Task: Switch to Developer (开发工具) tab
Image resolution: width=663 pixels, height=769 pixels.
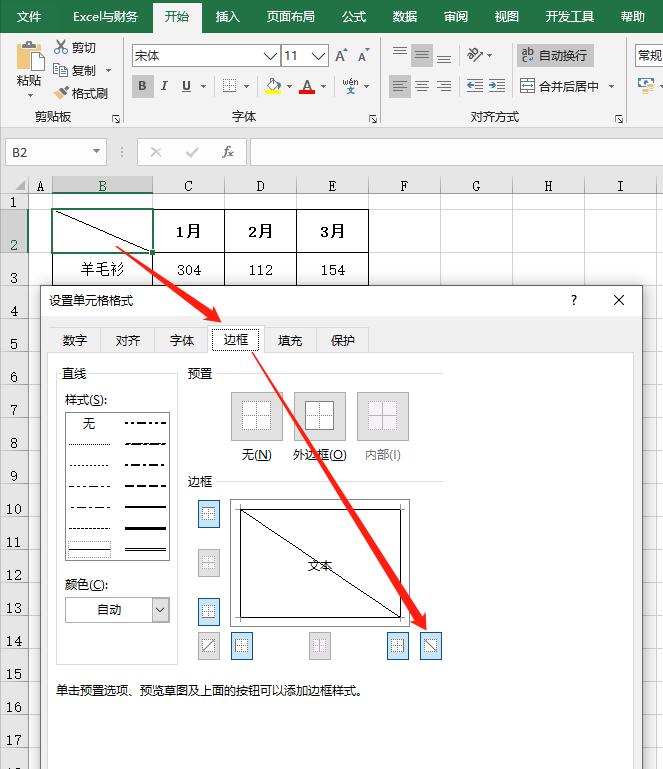Action: point(569,17)
